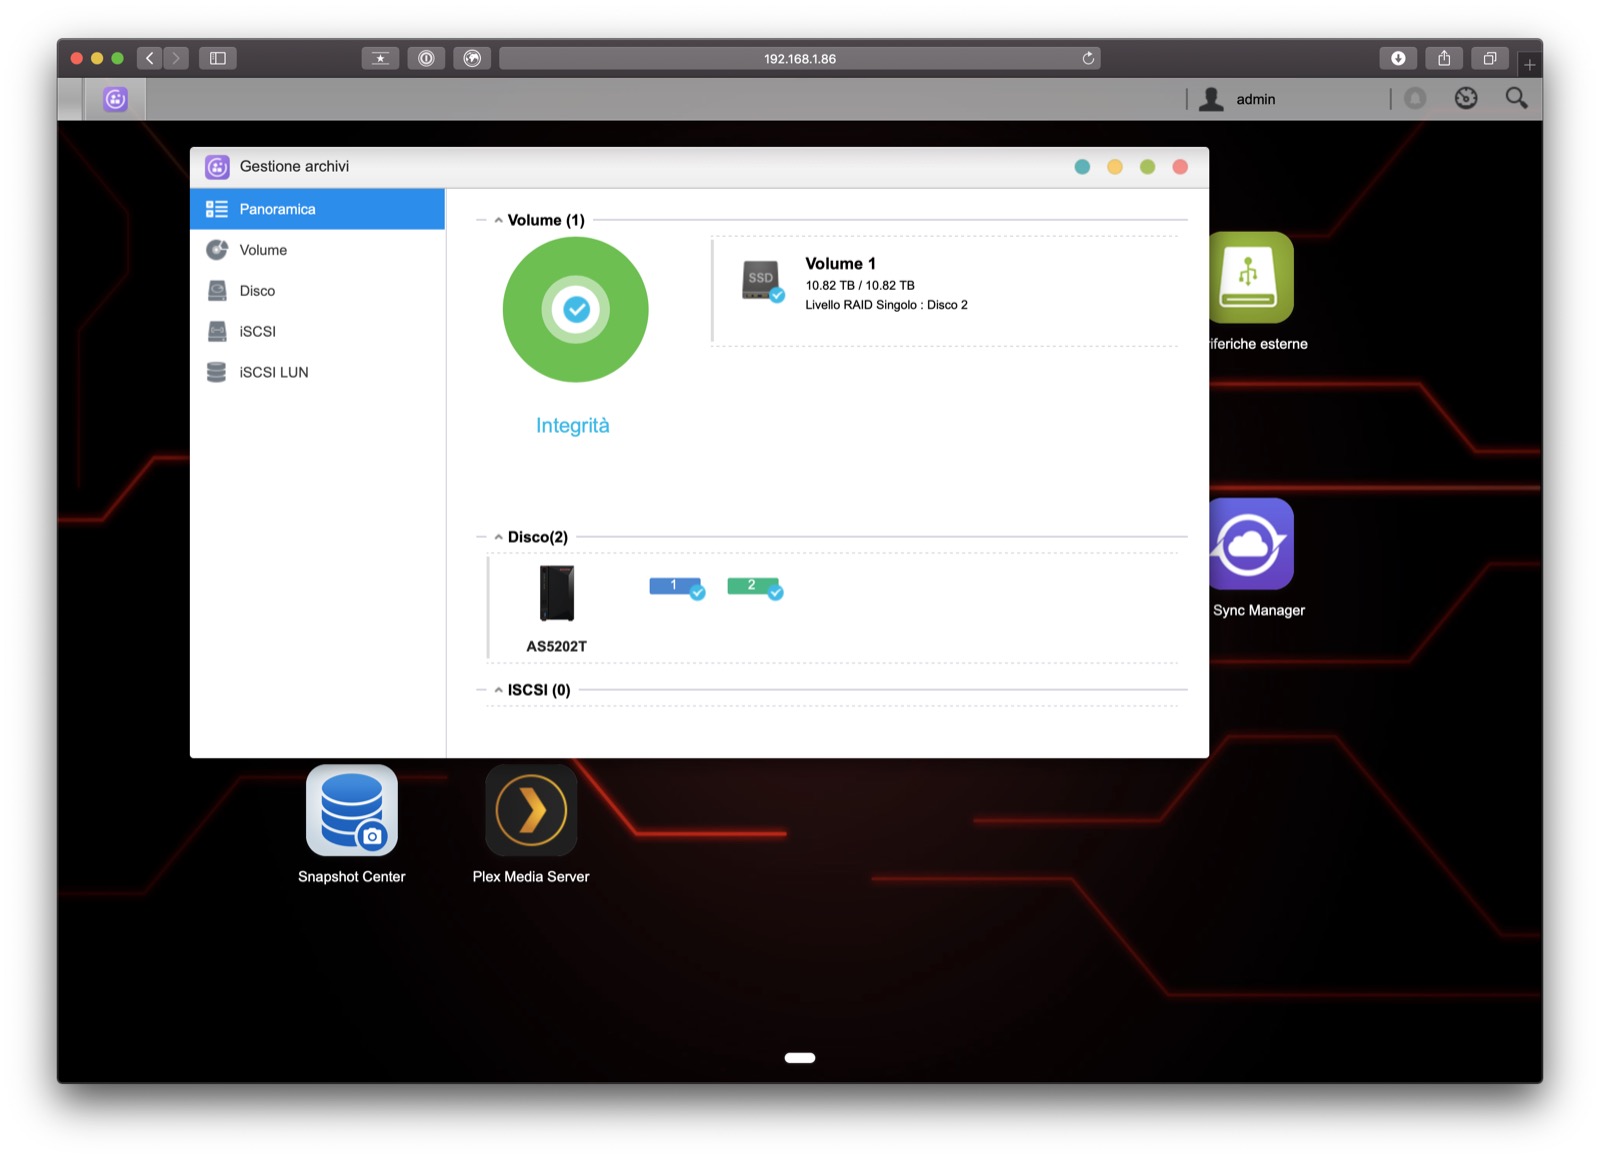Click the Volume 1 title text
This screenshot has width=1600, height=1159.
(x=840, y=263)
